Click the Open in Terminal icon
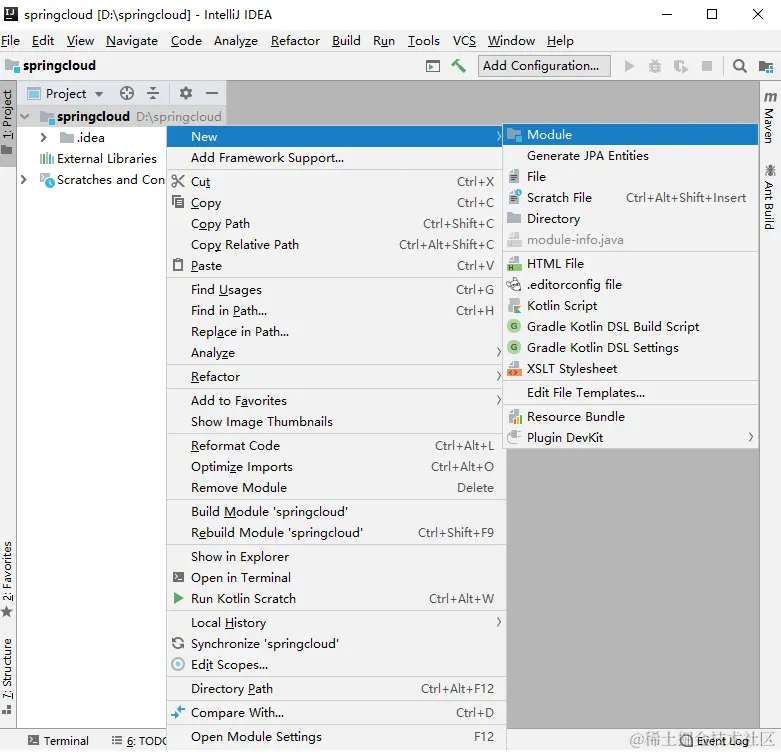The width and height of the screenshot is (781, 754). pyautogui.click(x=178, y=577)
